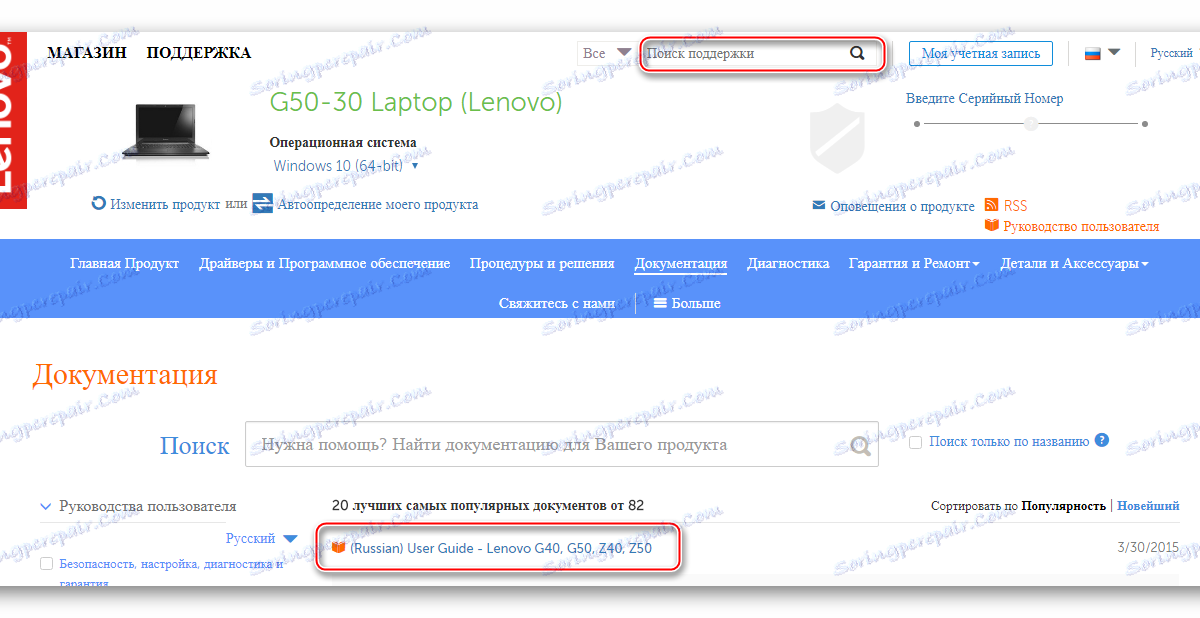Click the magnifier icon in support search
1200x618 pixels.
tap(857, 54)
